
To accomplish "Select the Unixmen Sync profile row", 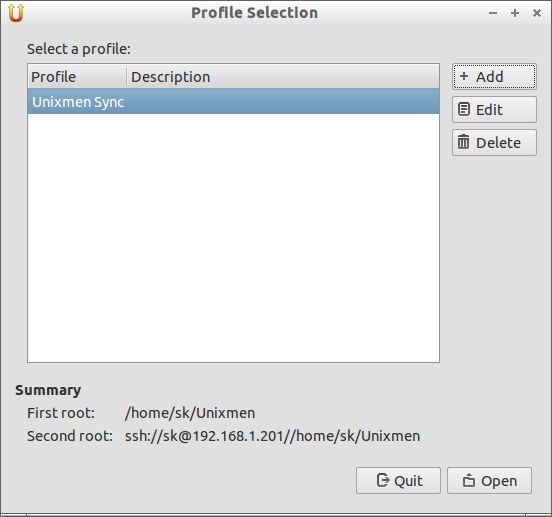I will pos(233,102).
